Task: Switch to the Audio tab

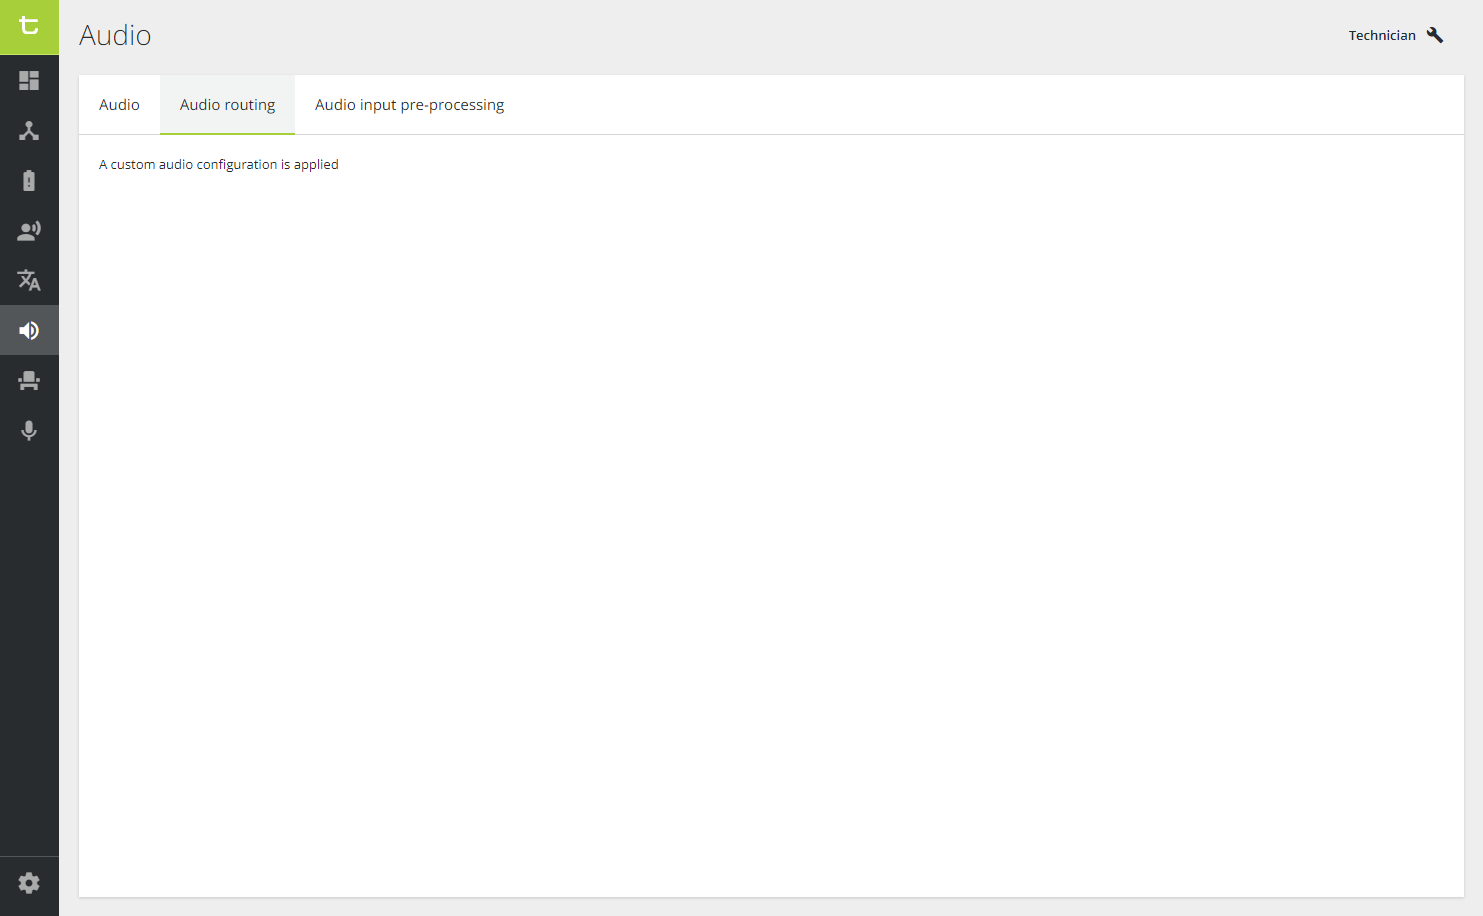Action: coord(119,105)
